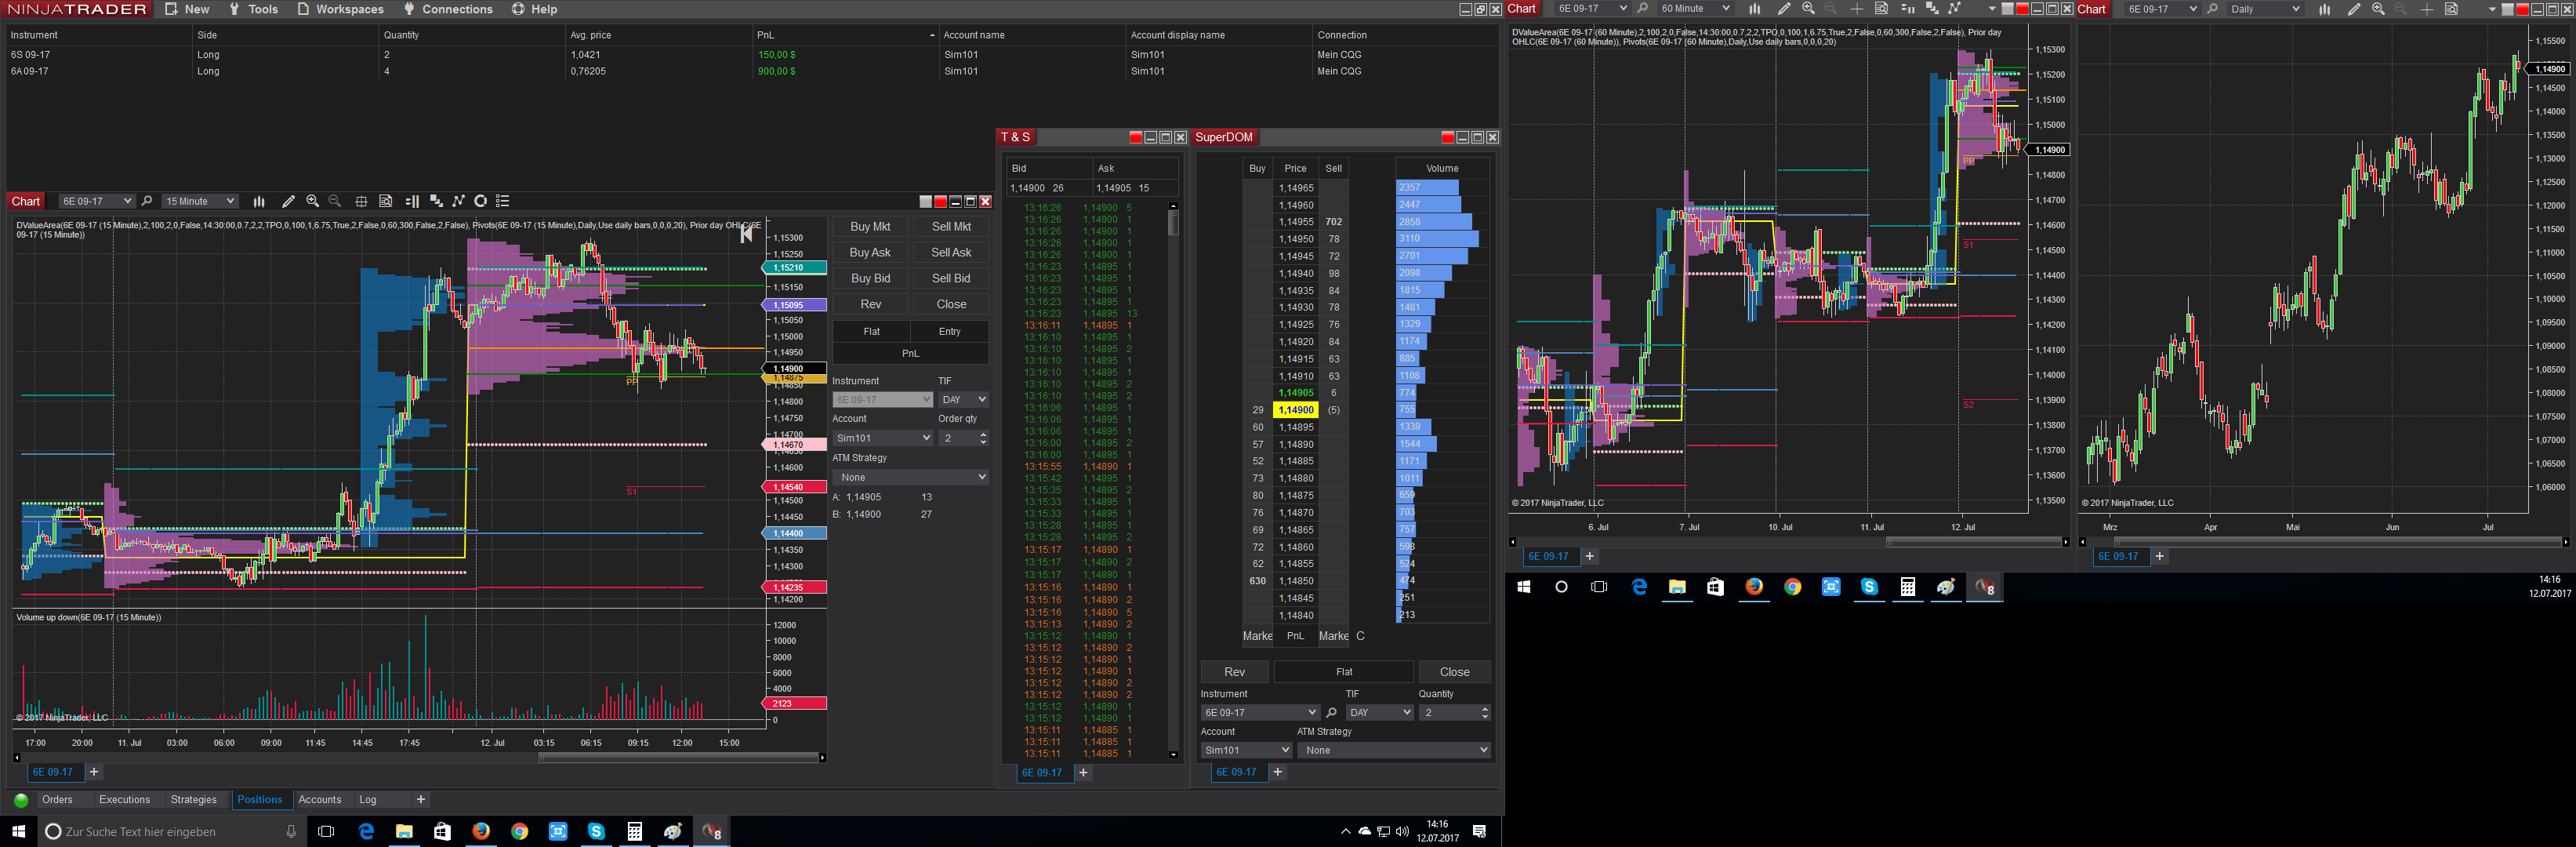Screen dimensions: 2576x847
Task: Open bar type selector in 15 Minute chart
Action: [x=259, y=201]
